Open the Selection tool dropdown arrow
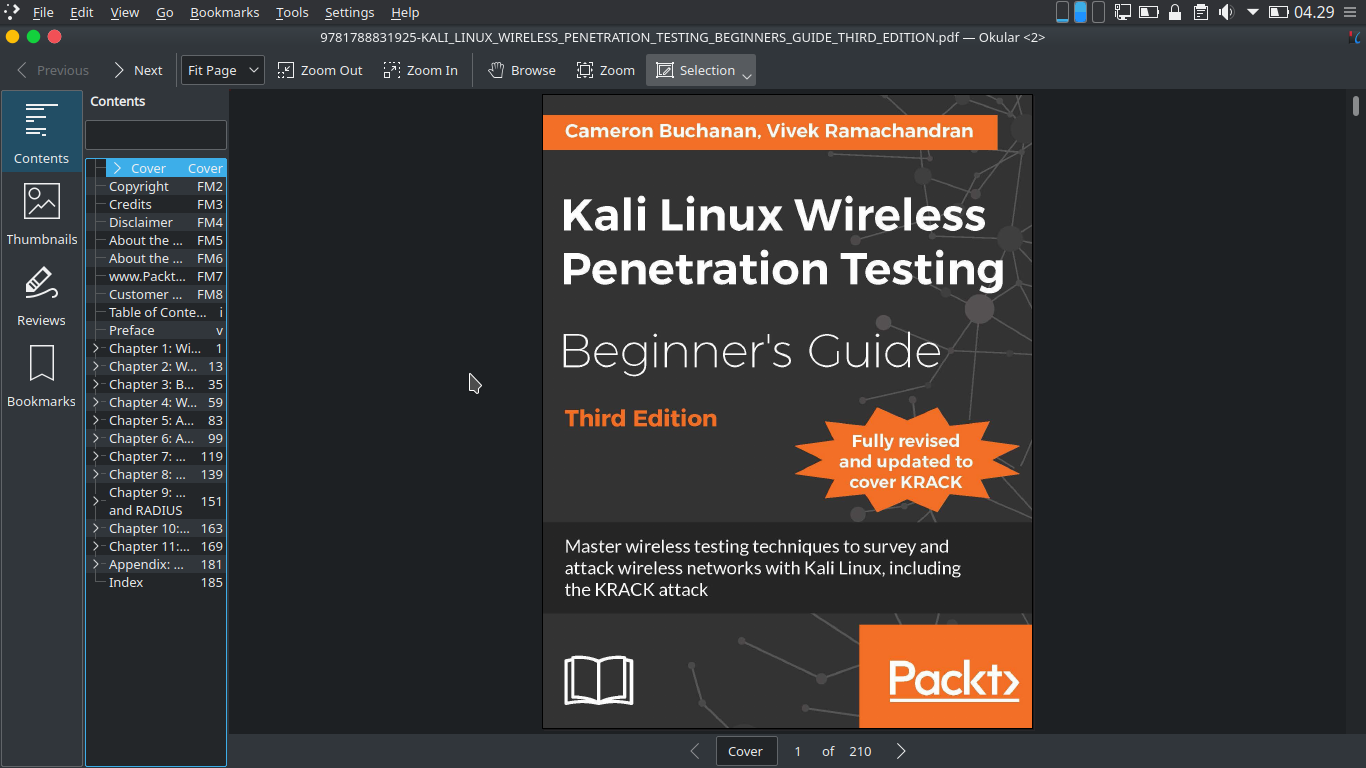 pyautogui.click(x=747, y=77)
